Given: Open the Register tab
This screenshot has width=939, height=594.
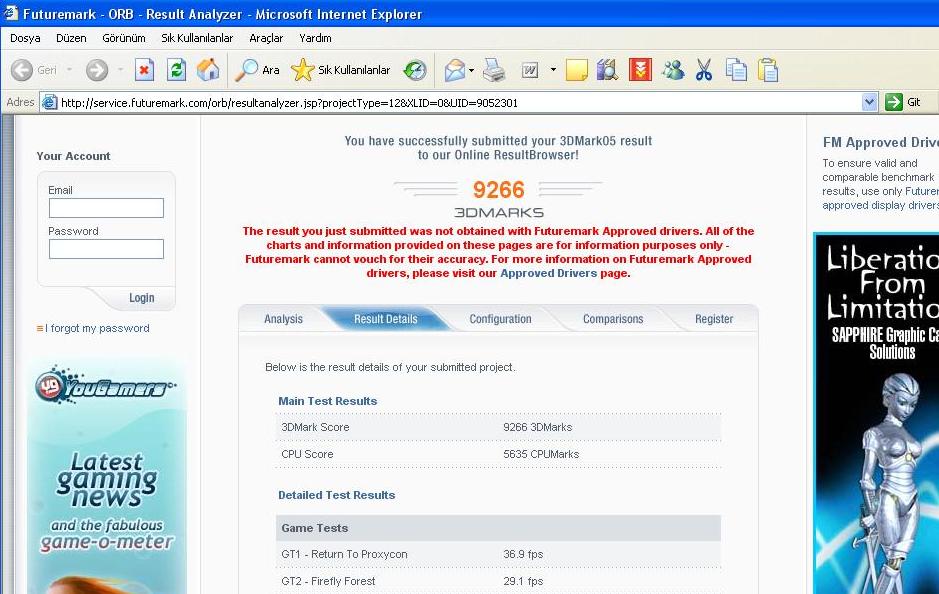Looking at the screenshot, I should (x=714, y=319).
